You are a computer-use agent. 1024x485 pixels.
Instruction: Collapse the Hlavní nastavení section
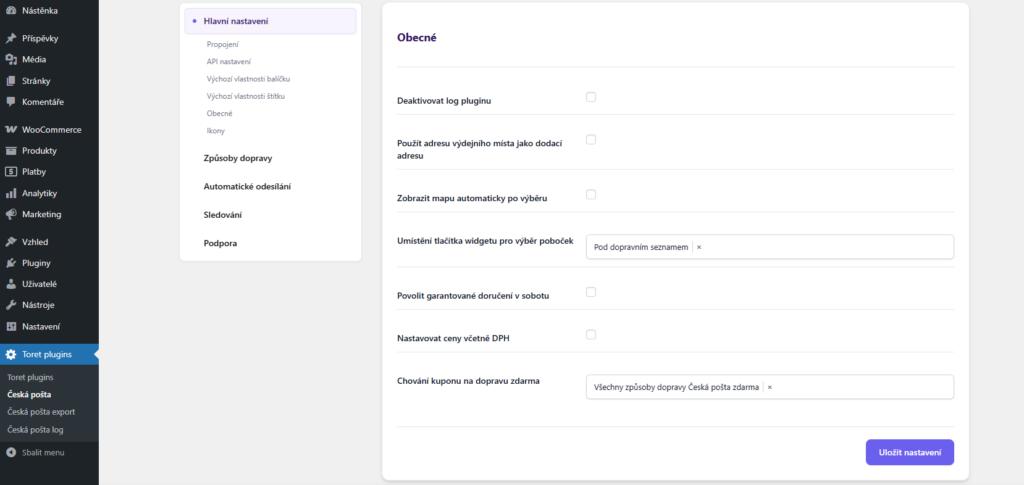coord(270,21)
